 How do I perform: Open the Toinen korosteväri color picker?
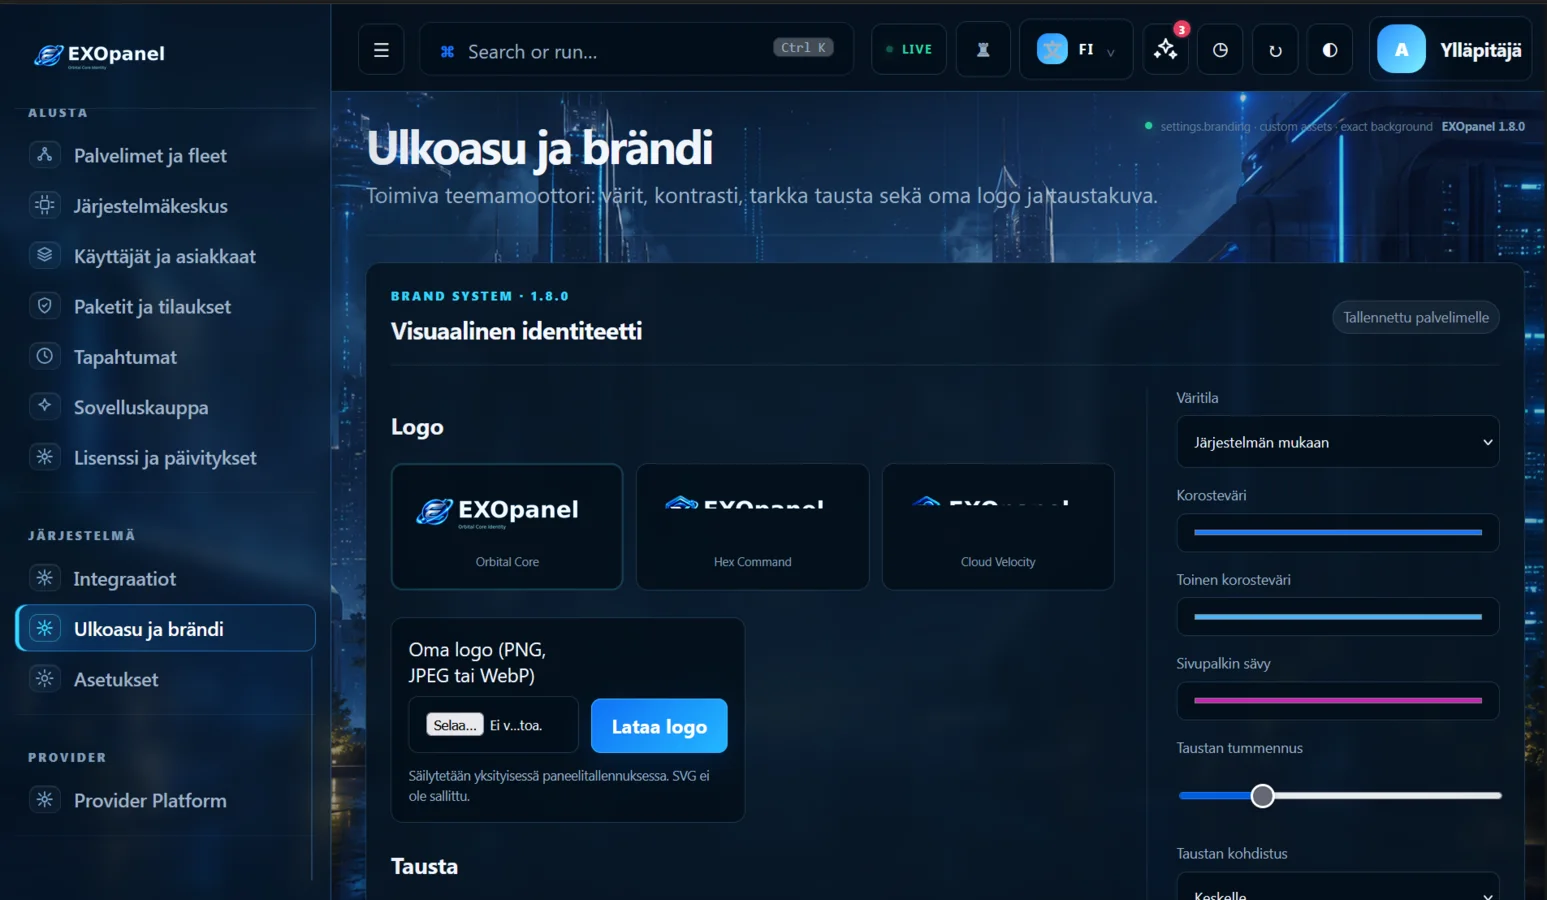coord(1338,617)
